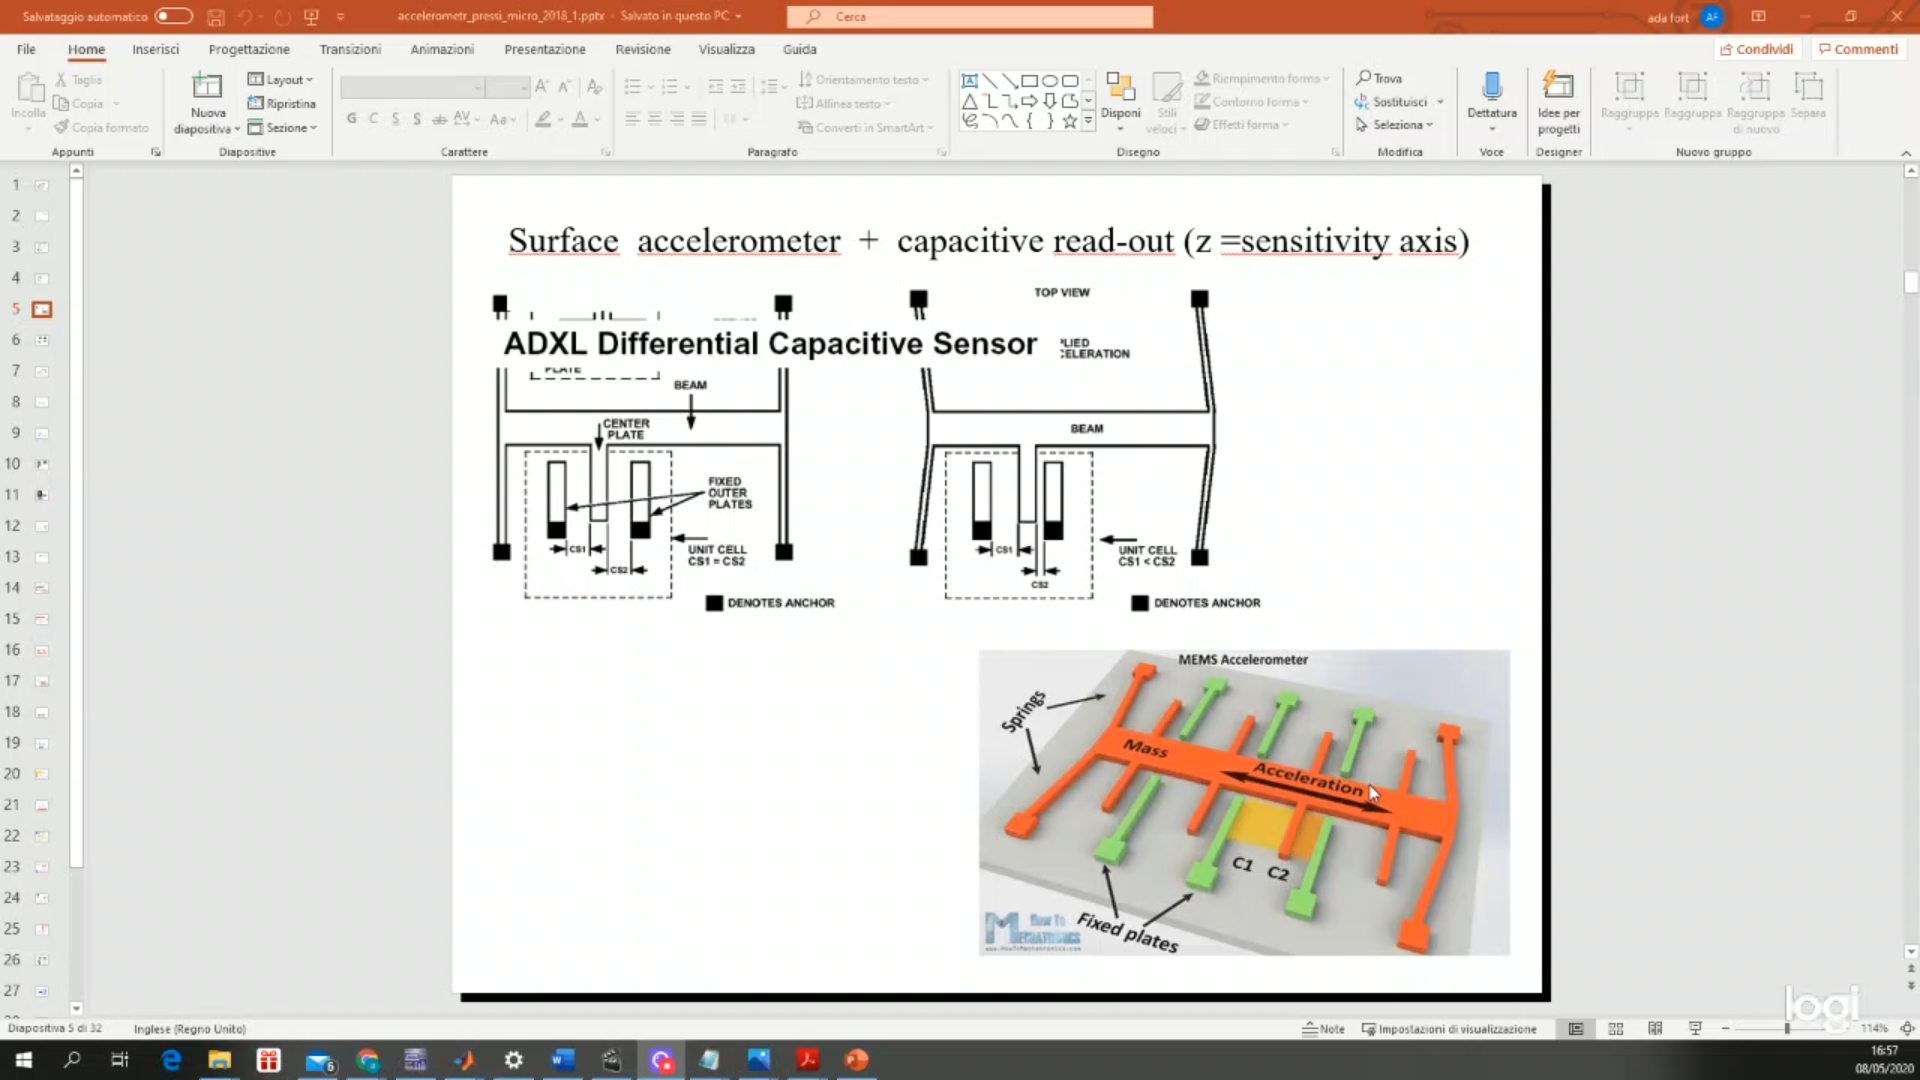Toggle the Note pane button

coord(1323,1029)
